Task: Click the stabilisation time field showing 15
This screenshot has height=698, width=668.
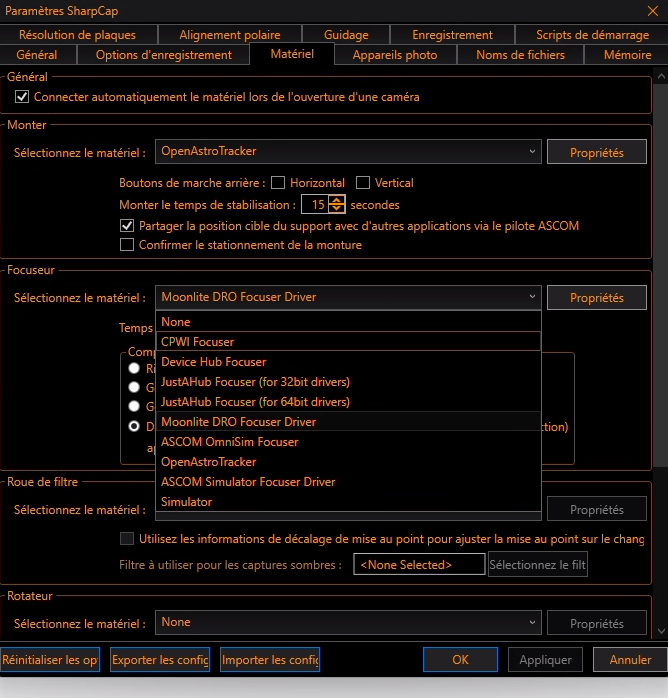Action: point(316,205)
